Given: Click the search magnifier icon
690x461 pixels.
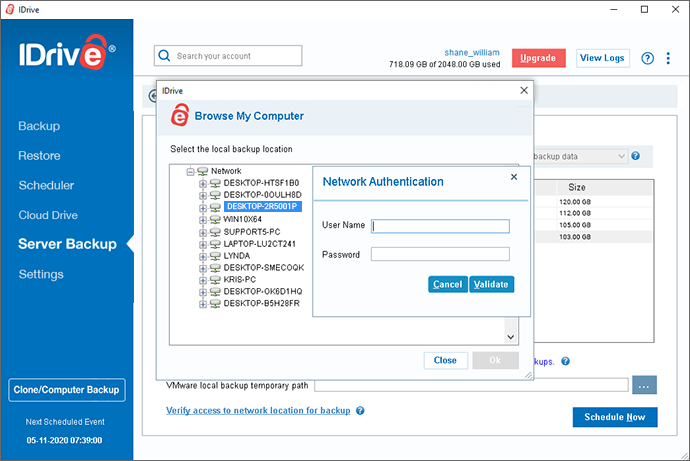Looking at the screenshot, I should pyautogui.click(x=164, y=55).
